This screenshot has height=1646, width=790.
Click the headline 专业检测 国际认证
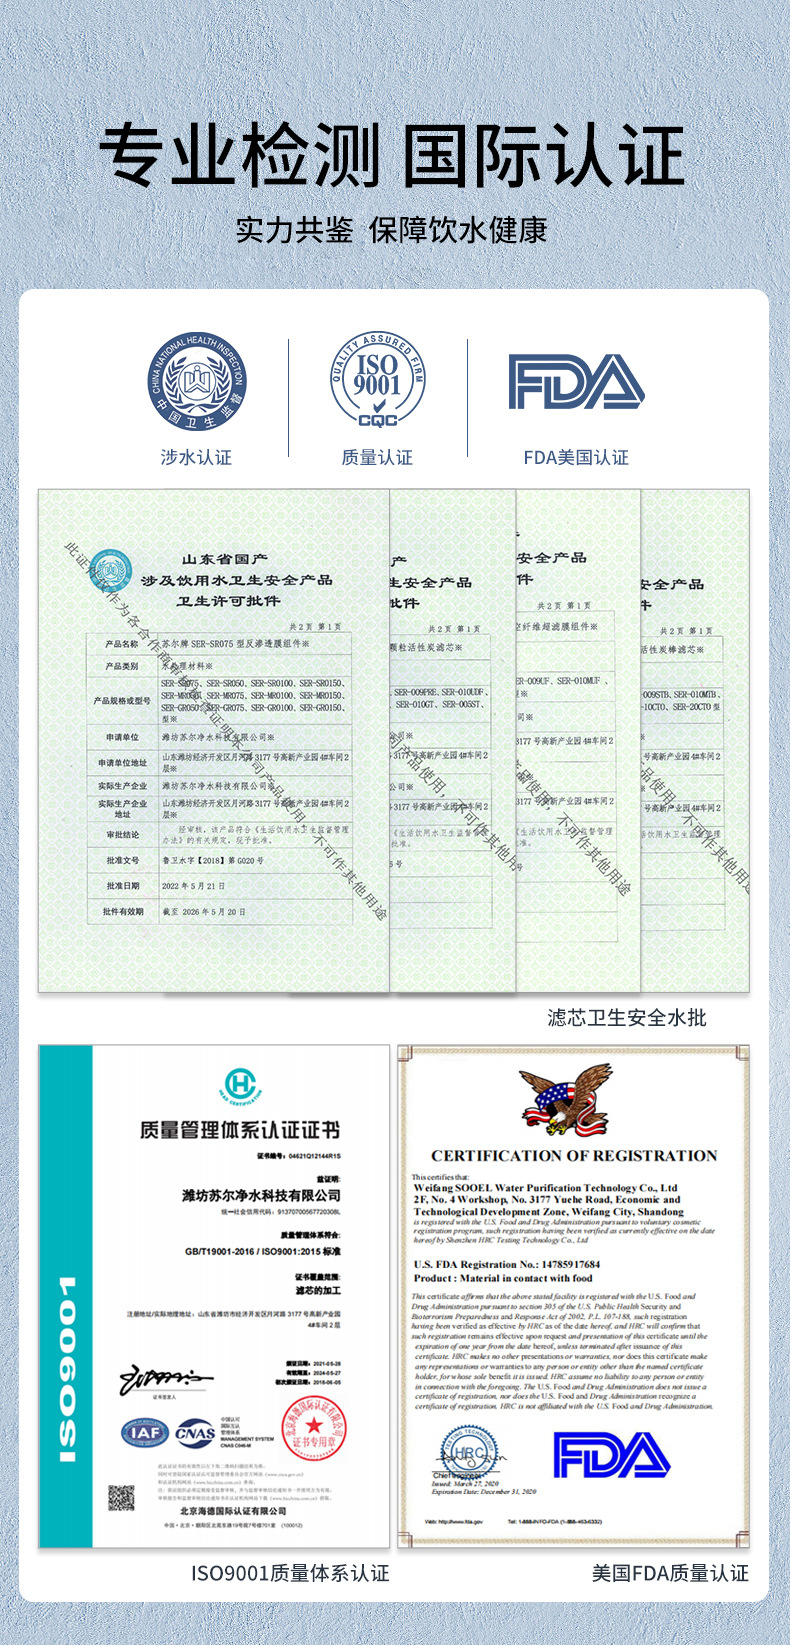click(x=392, y=156)
